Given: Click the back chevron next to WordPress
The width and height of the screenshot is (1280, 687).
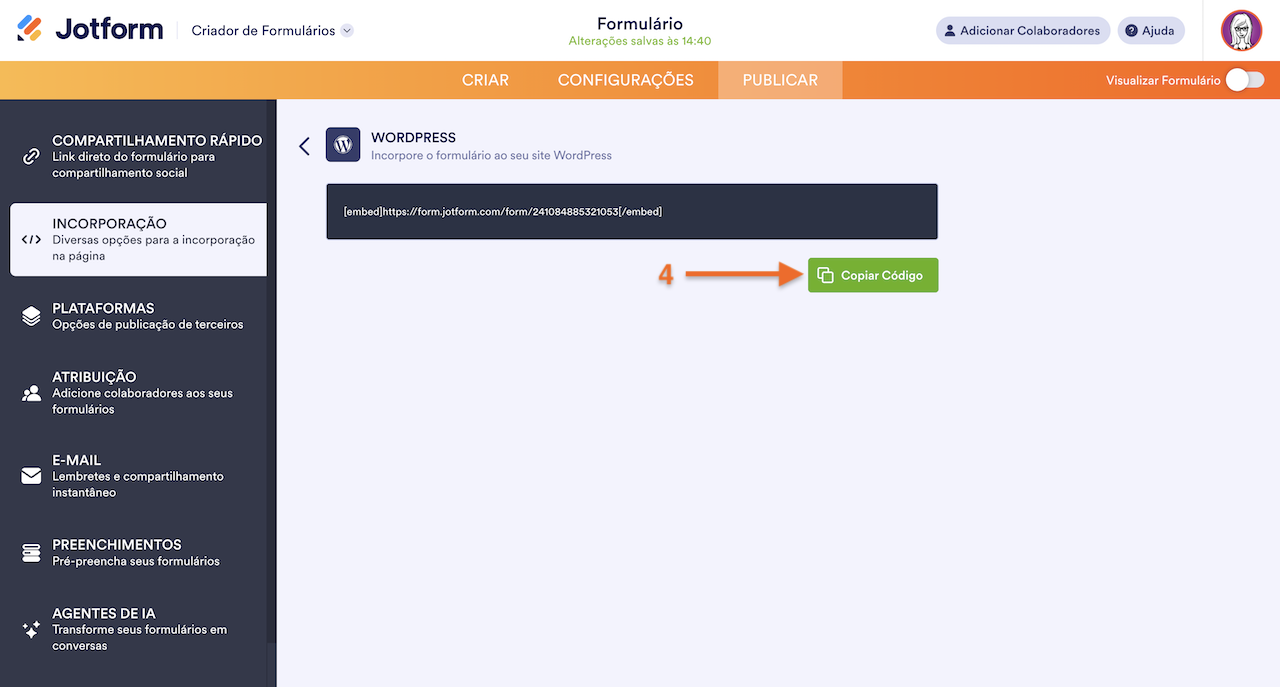Looking at the screenshot, I should [304, 145].
